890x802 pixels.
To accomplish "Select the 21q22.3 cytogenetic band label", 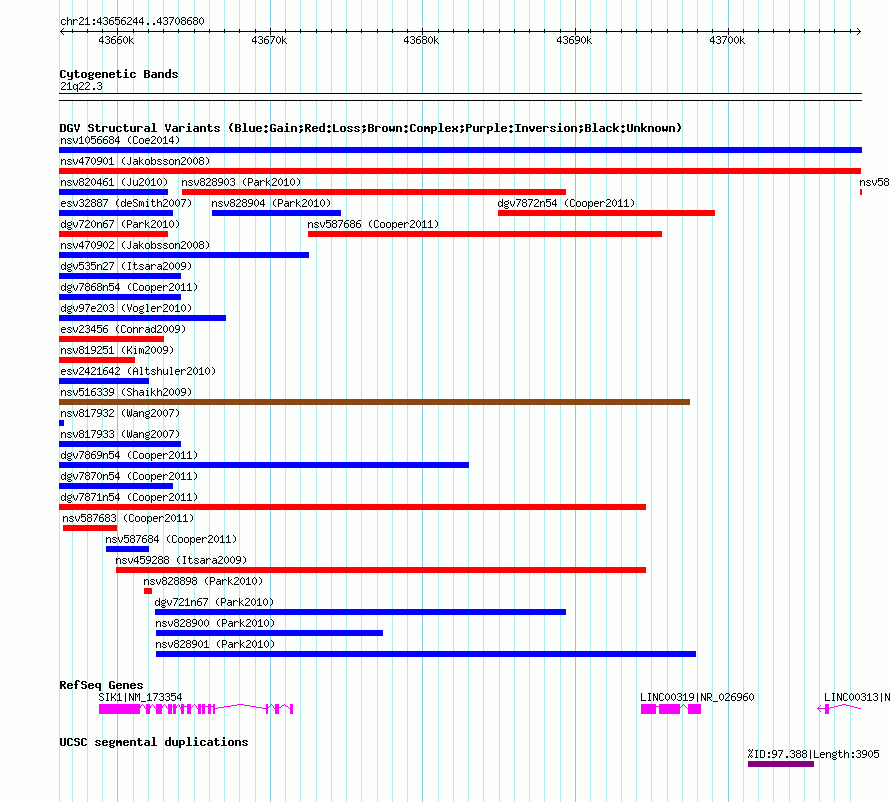I will coord(81,86).
